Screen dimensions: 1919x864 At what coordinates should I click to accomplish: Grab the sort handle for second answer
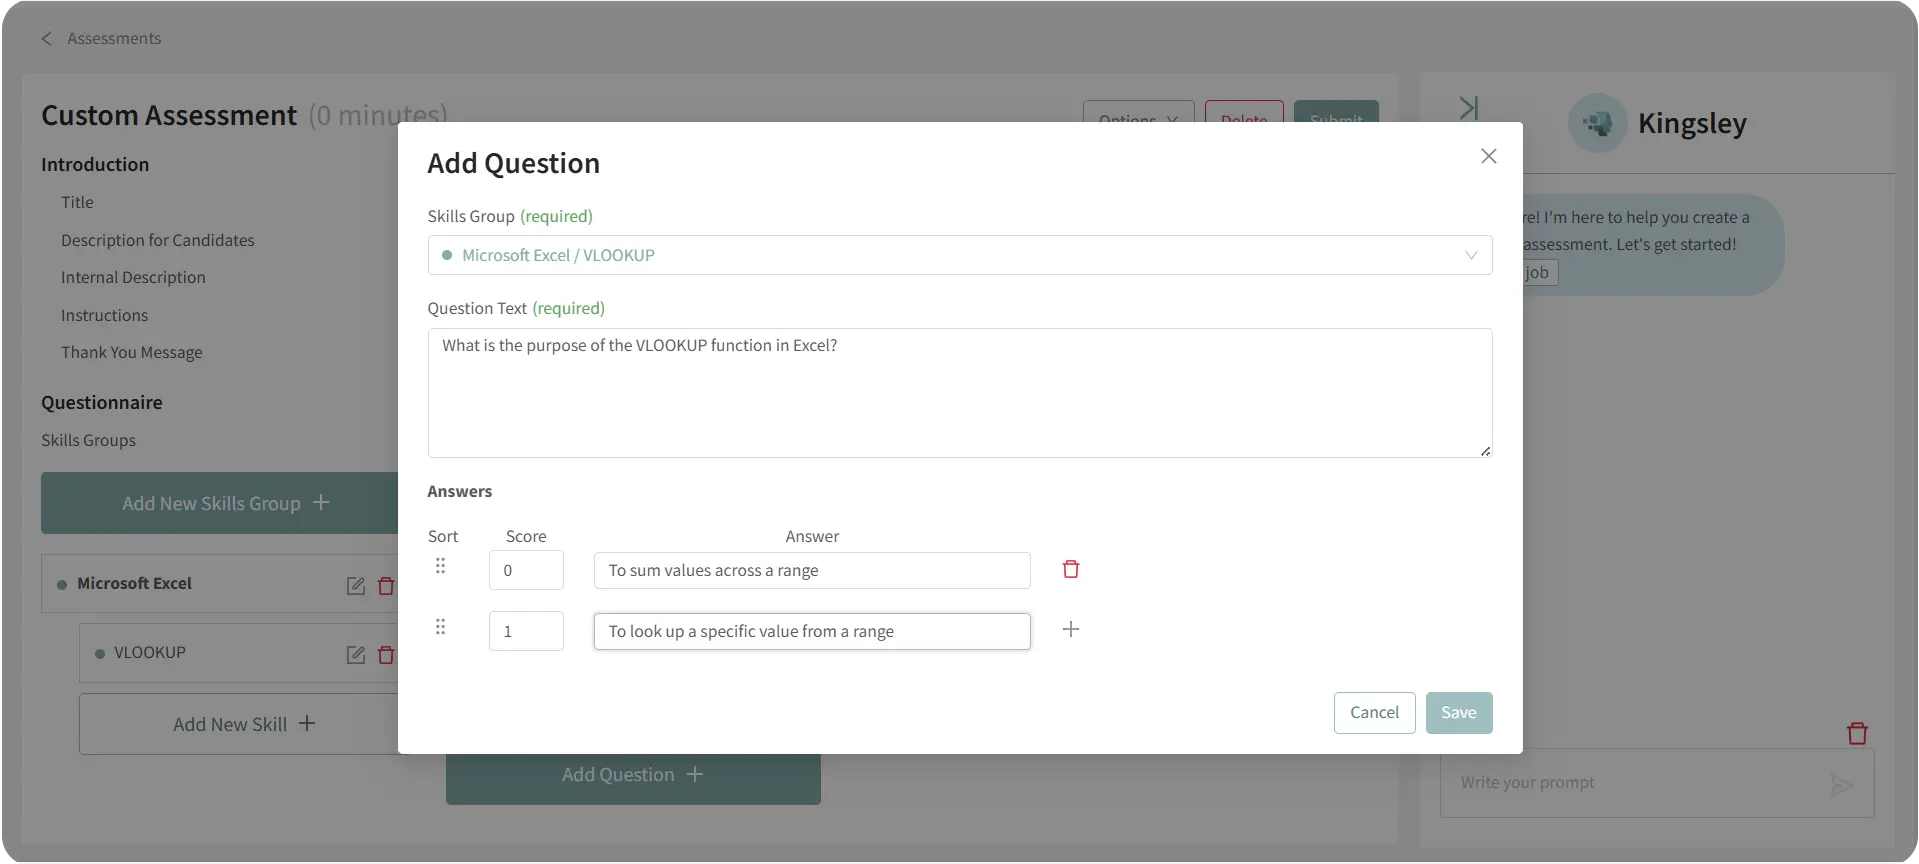pos(440,627)
